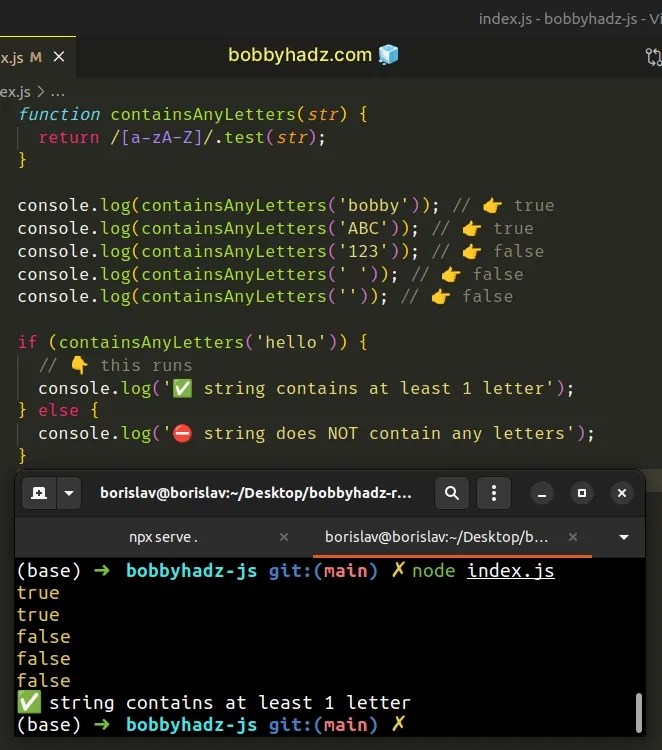Close the index.js editor tab
Screen dimensions: 662x750
click(59, 57)
